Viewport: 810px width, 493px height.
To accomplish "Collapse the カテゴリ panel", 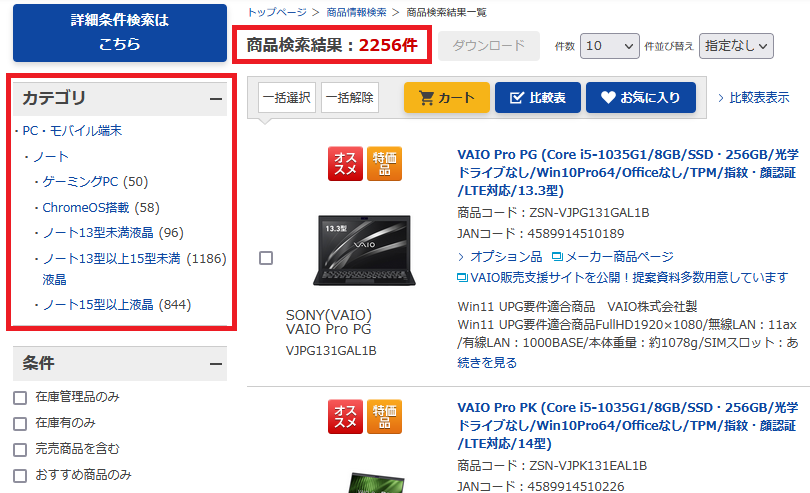I will coord(216,98).
